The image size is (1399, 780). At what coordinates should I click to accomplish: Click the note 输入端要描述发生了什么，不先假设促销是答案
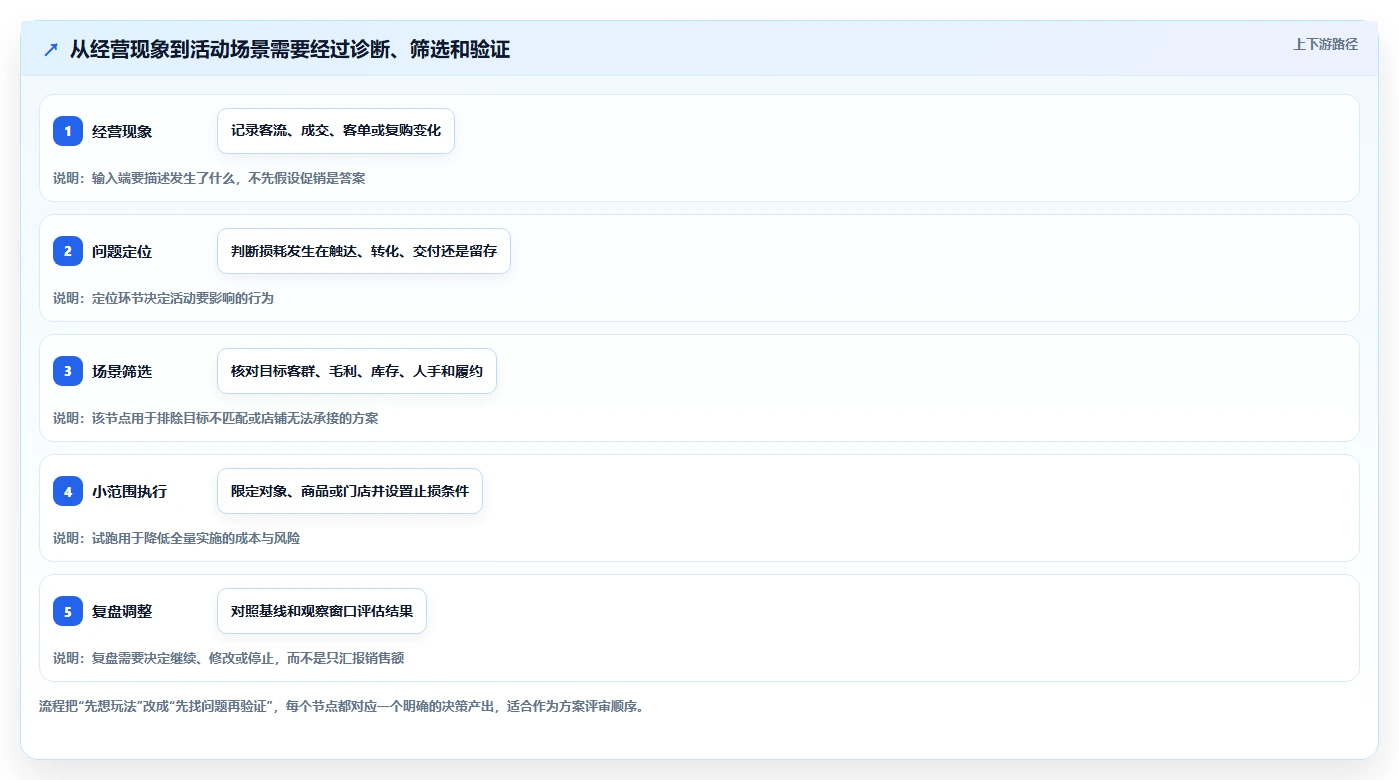tap(209, 178)
